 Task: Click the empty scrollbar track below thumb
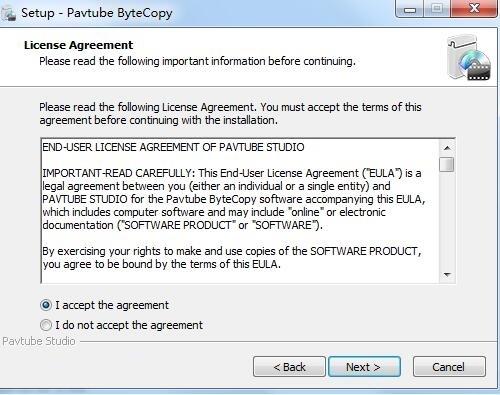pos(447,220)
